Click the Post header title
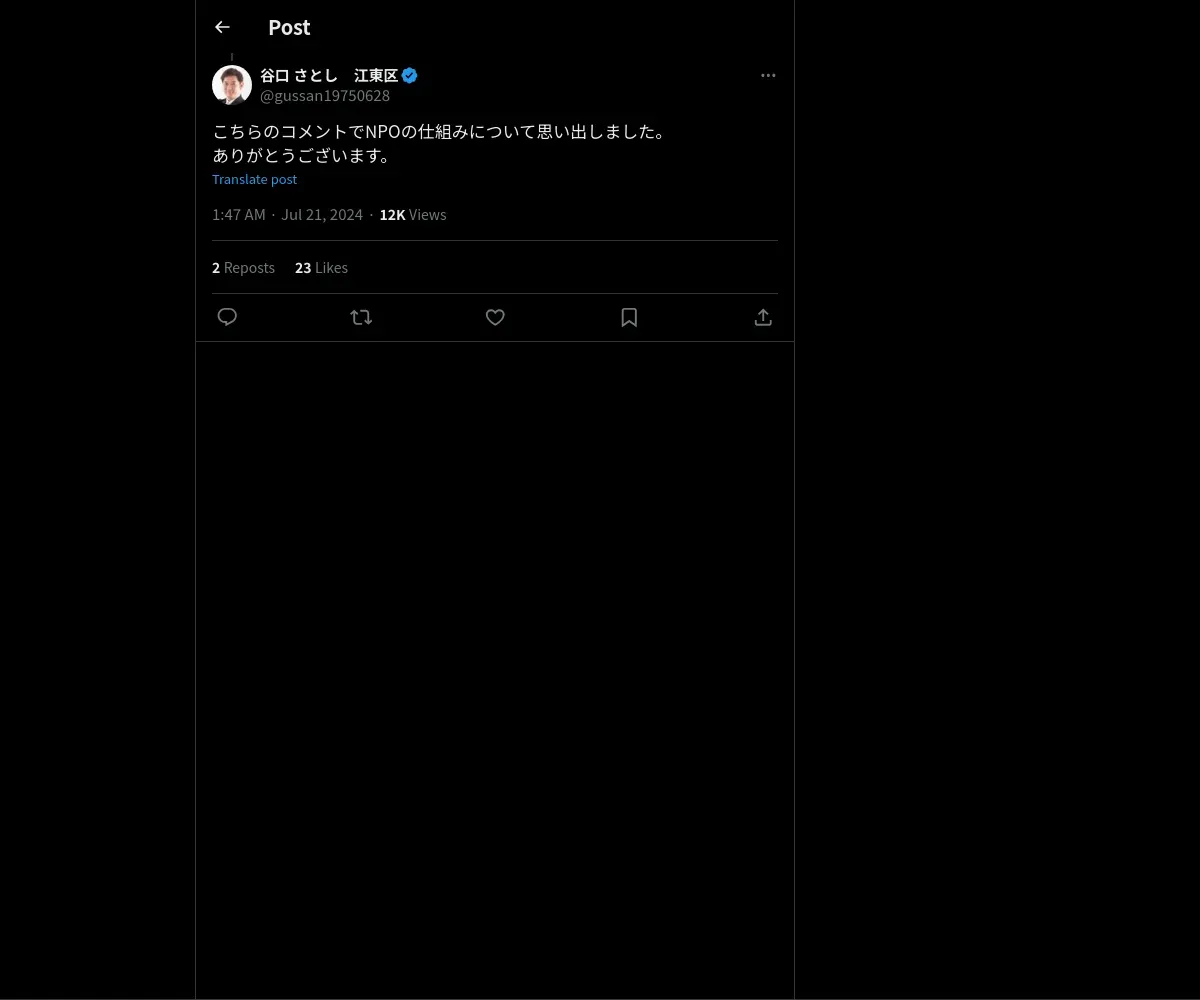1200x1000 pixels. click(289, 28)
